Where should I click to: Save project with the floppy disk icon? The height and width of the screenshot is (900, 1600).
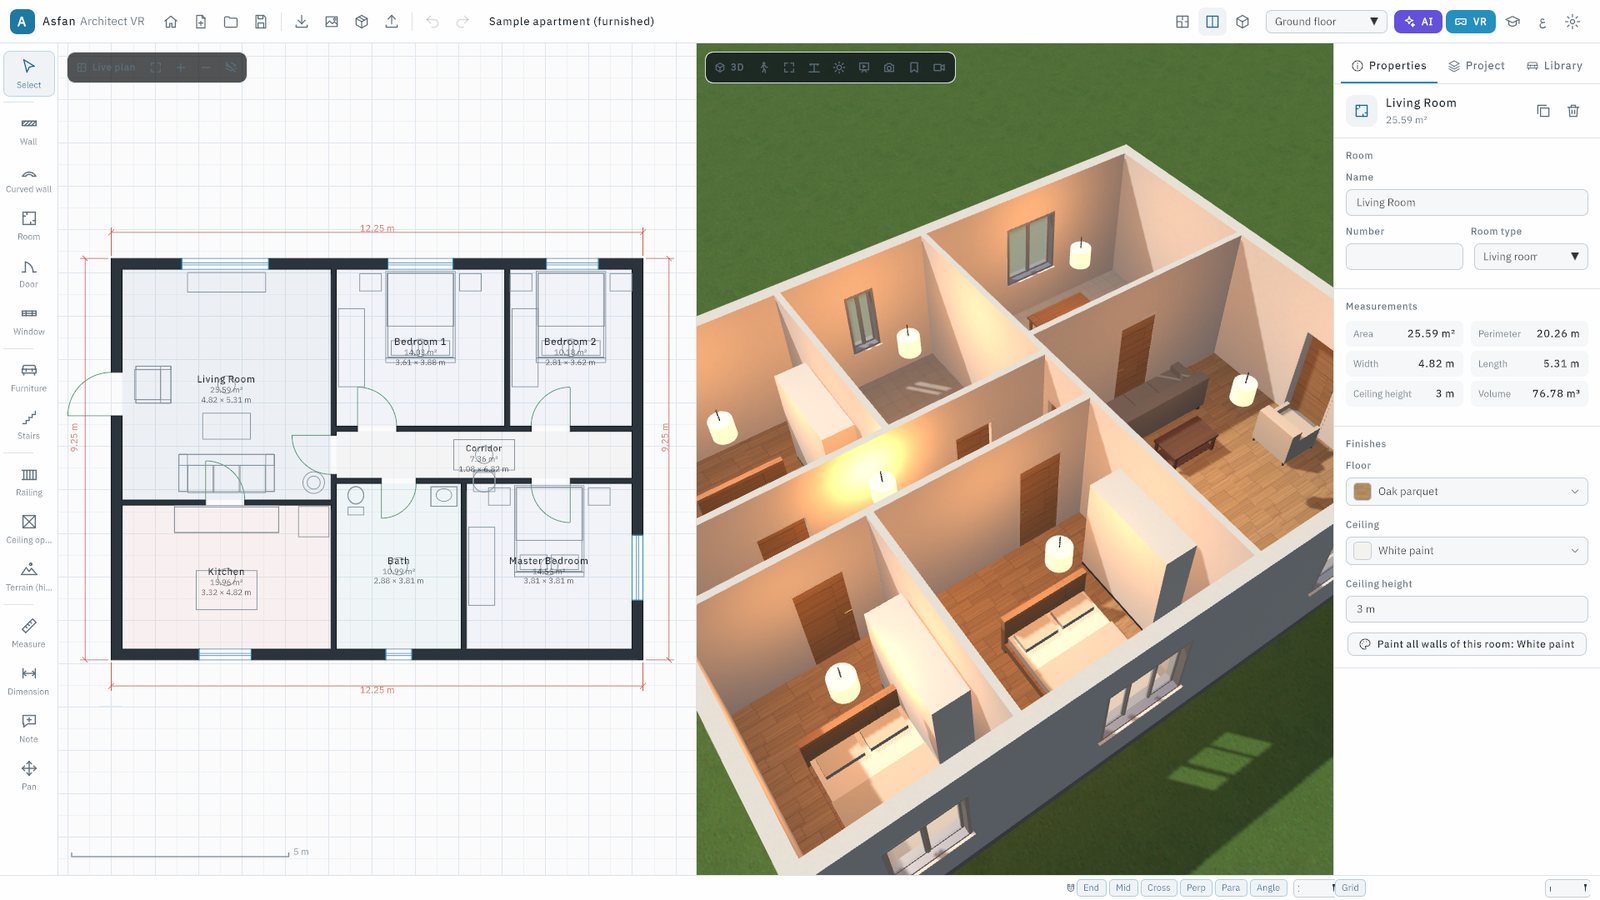tap(261, 21)
